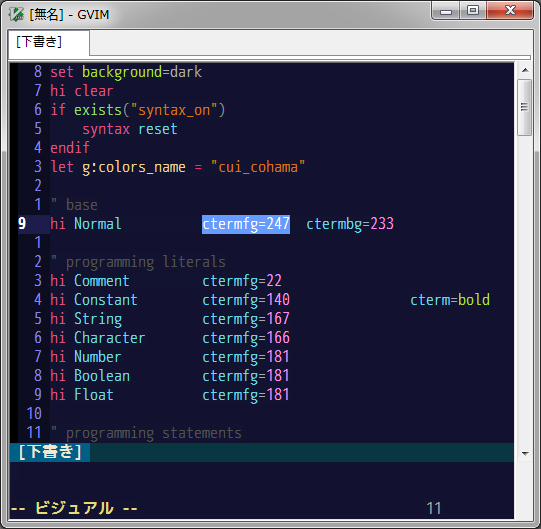Click the 'hi clear' line
Viewport: 541px width, 529px height.
(82, 91)
